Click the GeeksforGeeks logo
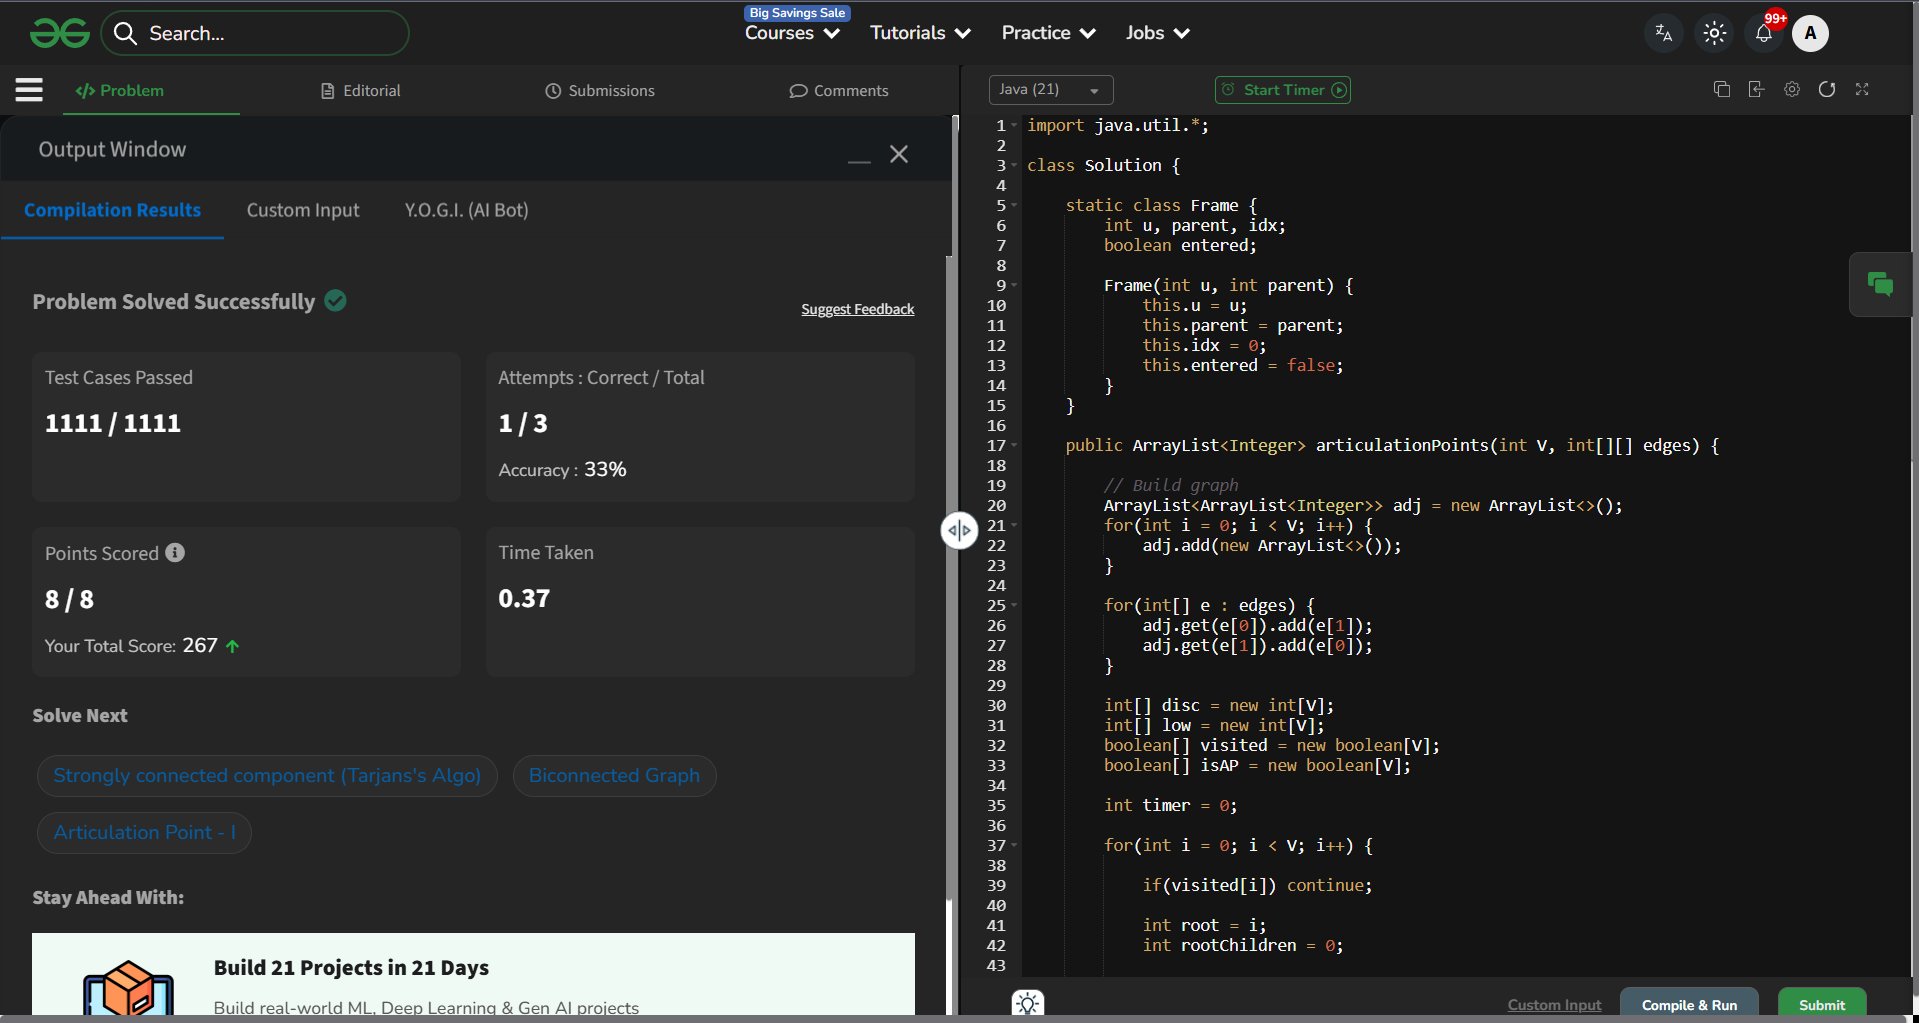This screenshot has width=1919, height=1023. [x=60, y=34]
